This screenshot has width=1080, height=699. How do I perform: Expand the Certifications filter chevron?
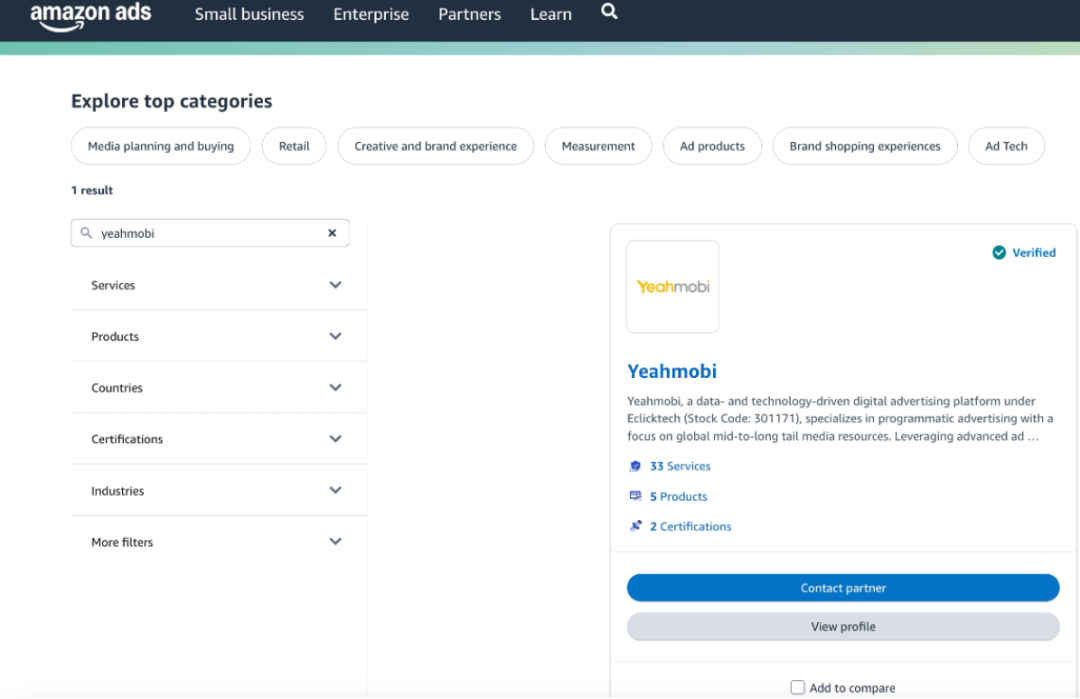[x=335, y=439]
